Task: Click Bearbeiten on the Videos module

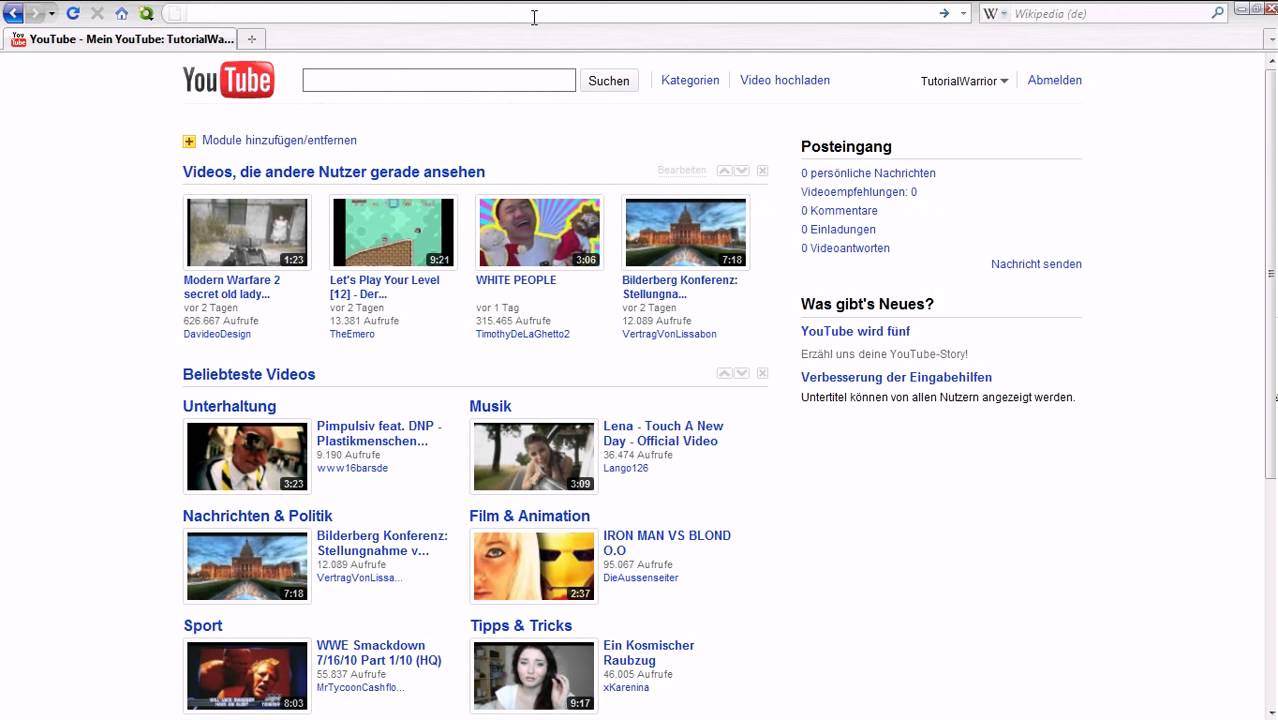Action: tap(682, 171)
